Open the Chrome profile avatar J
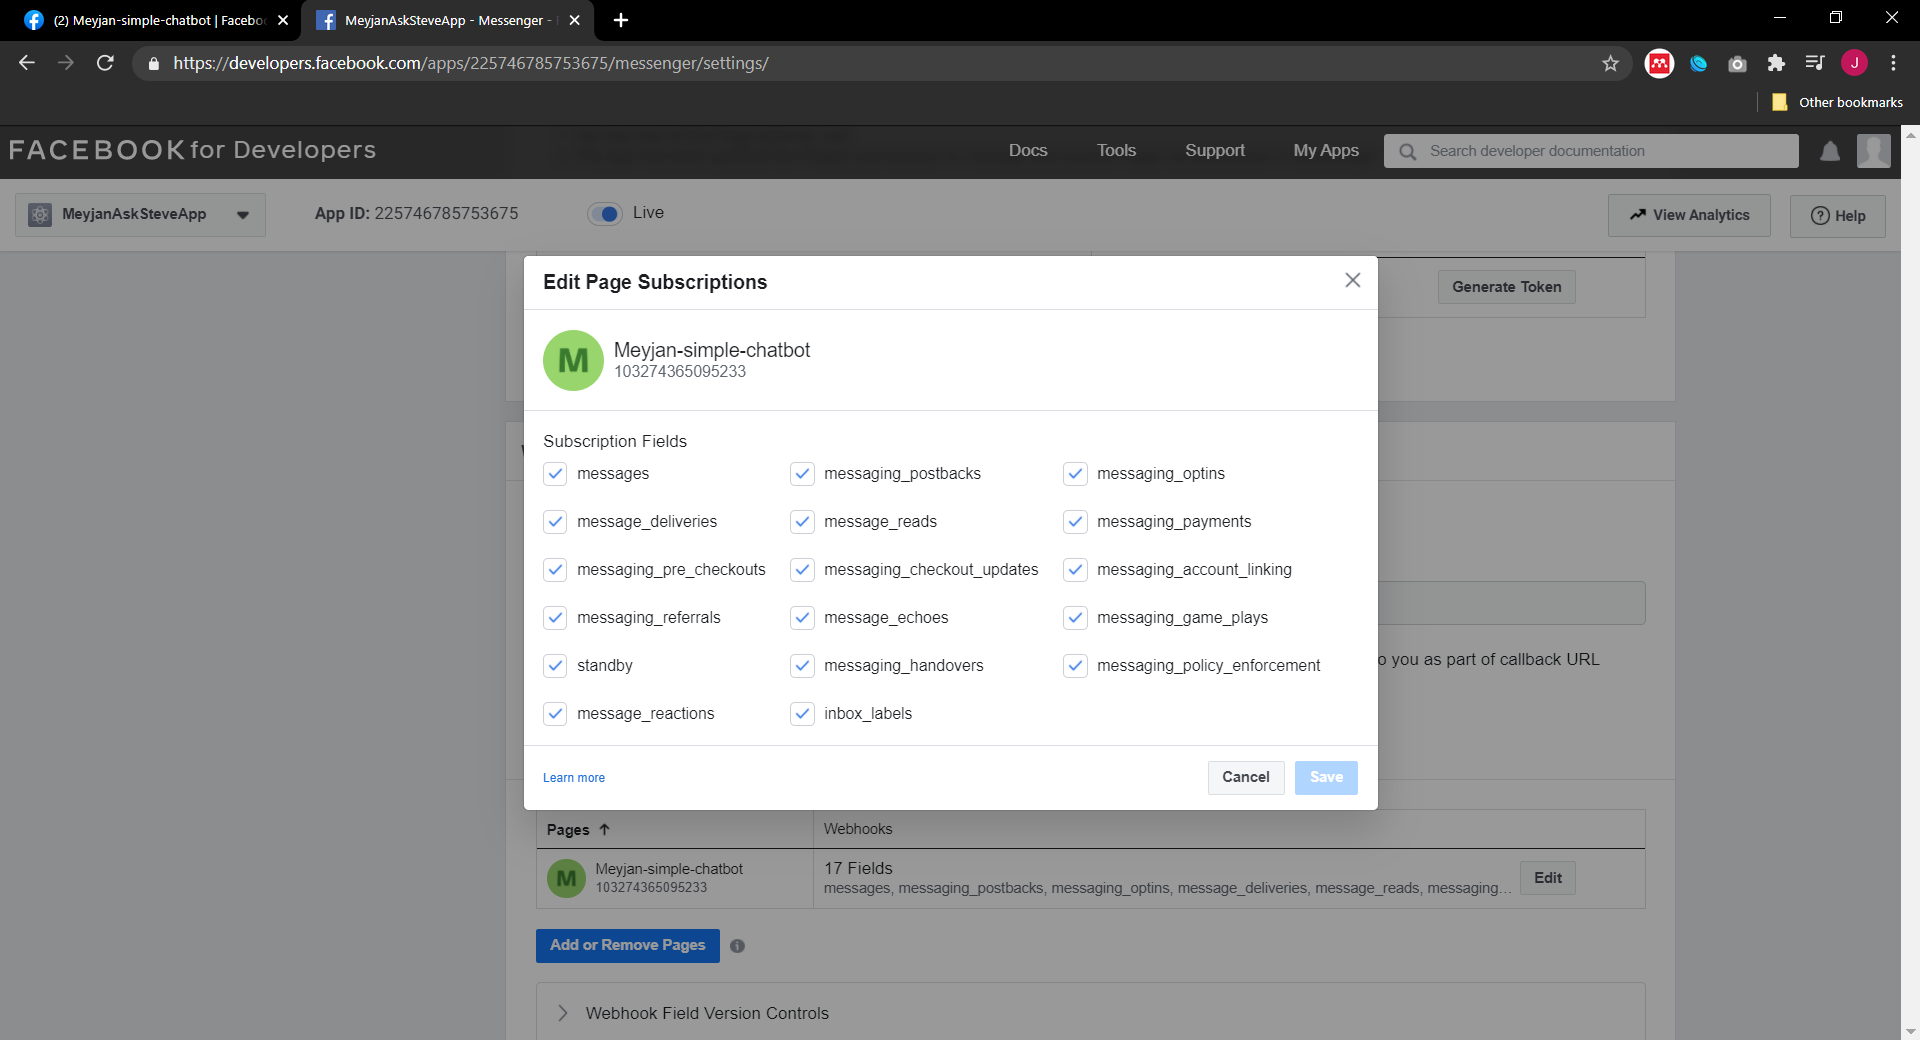This screenshot has height=1040, width=1920. tap(1854, 63)
